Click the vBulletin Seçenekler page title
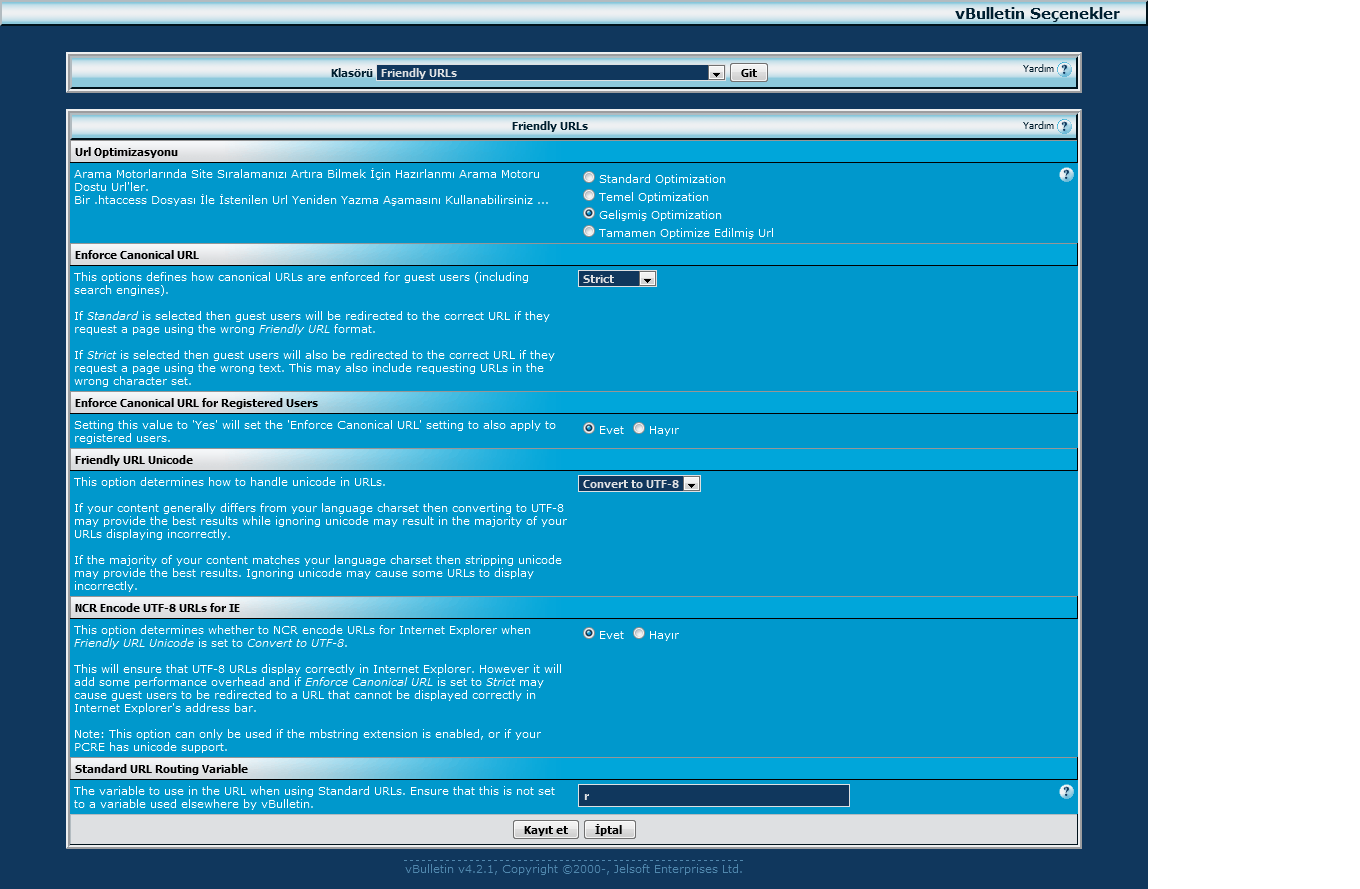 pos(1037,14)
